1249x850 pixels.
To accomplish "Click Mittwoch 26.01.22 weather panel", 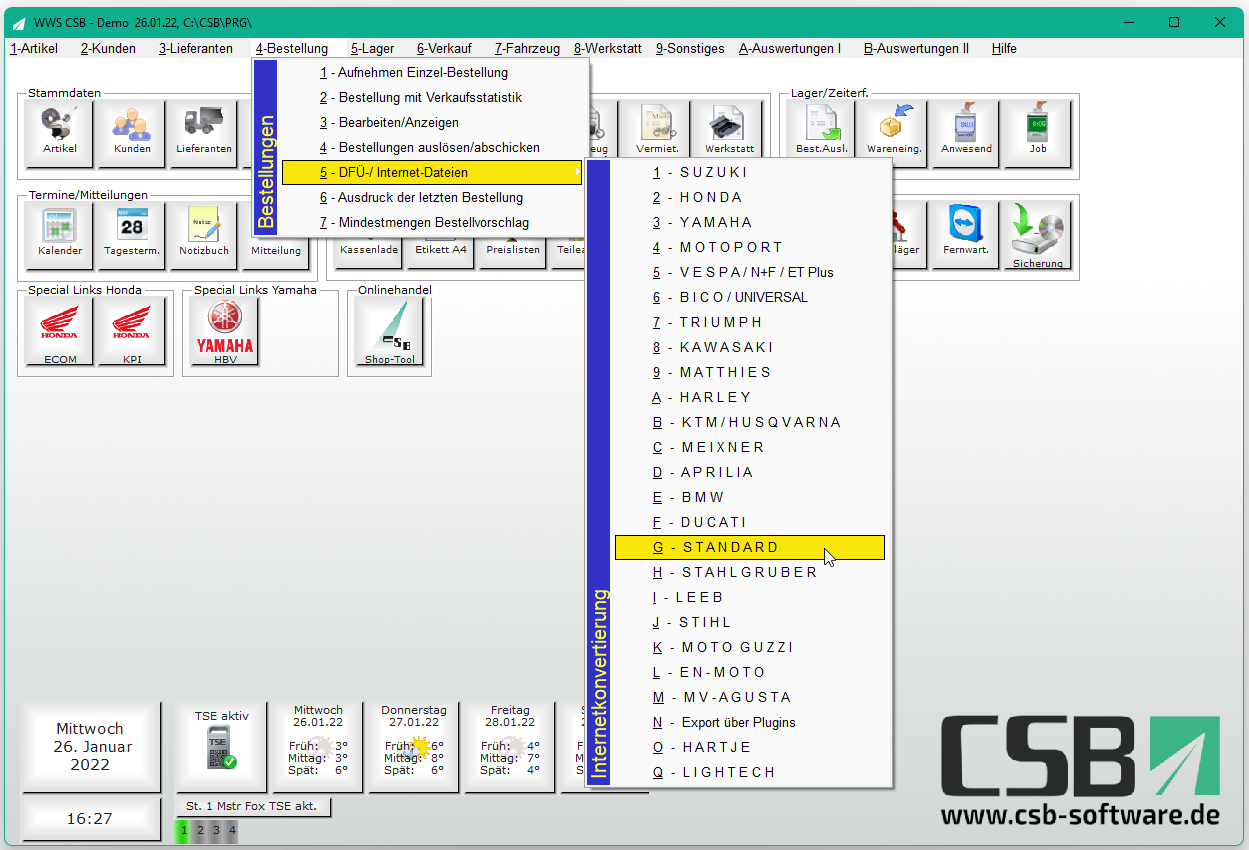I will pos(318,746).
